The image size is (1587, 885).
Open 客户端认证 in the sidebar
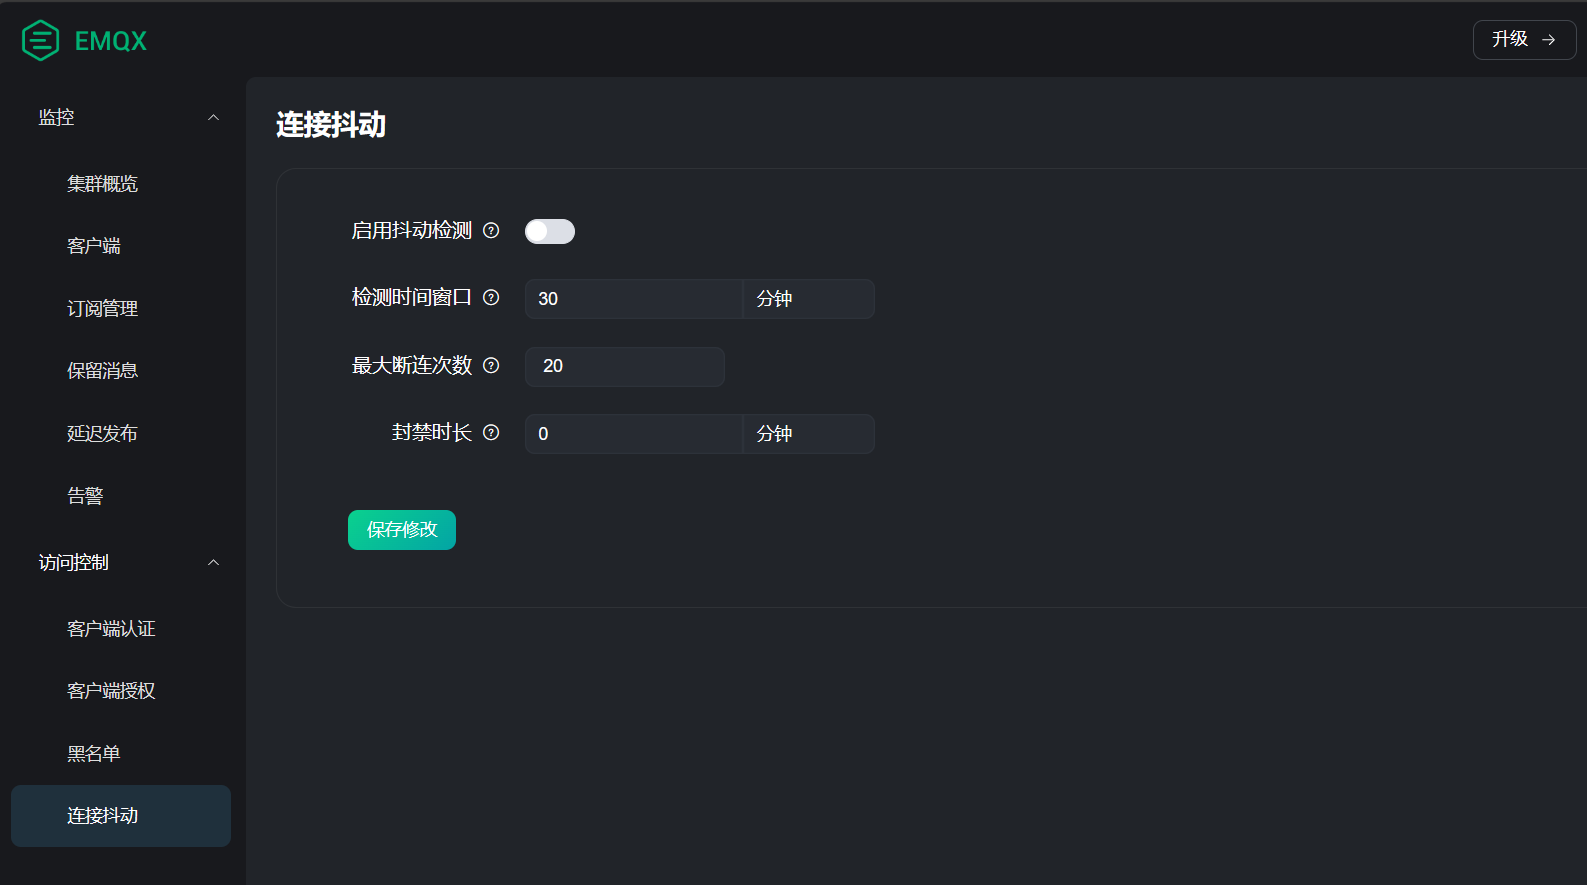pyautogui.click(x=111, y=629)
